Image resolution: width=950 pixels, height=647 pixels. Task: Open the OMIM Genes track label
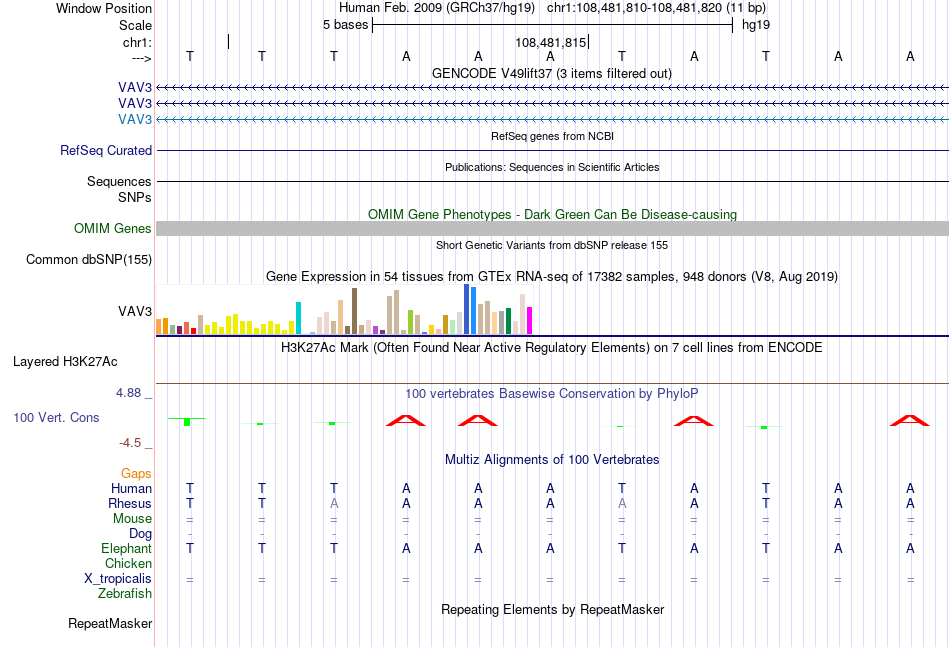(x=112, y=228)
